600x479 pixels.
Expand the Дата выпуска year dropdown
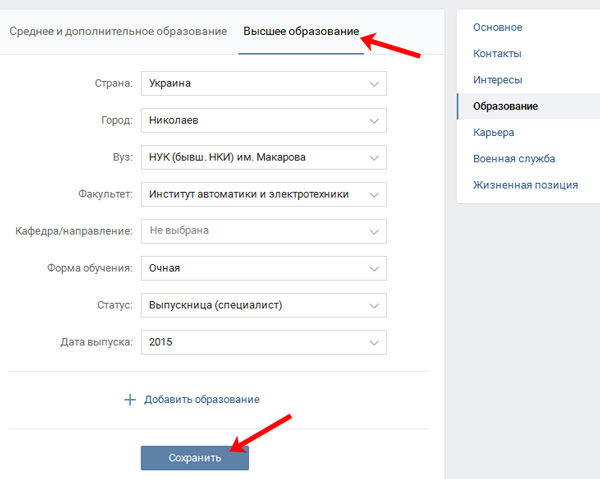[263, 342]
